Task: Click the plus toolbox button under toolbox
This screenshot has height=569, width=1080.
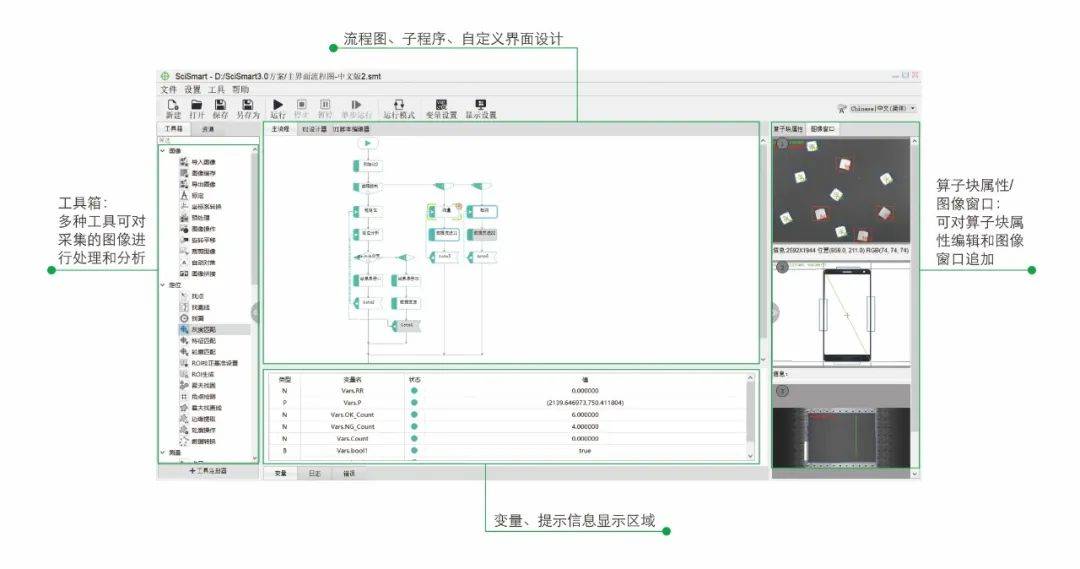Action: point(208,471)
